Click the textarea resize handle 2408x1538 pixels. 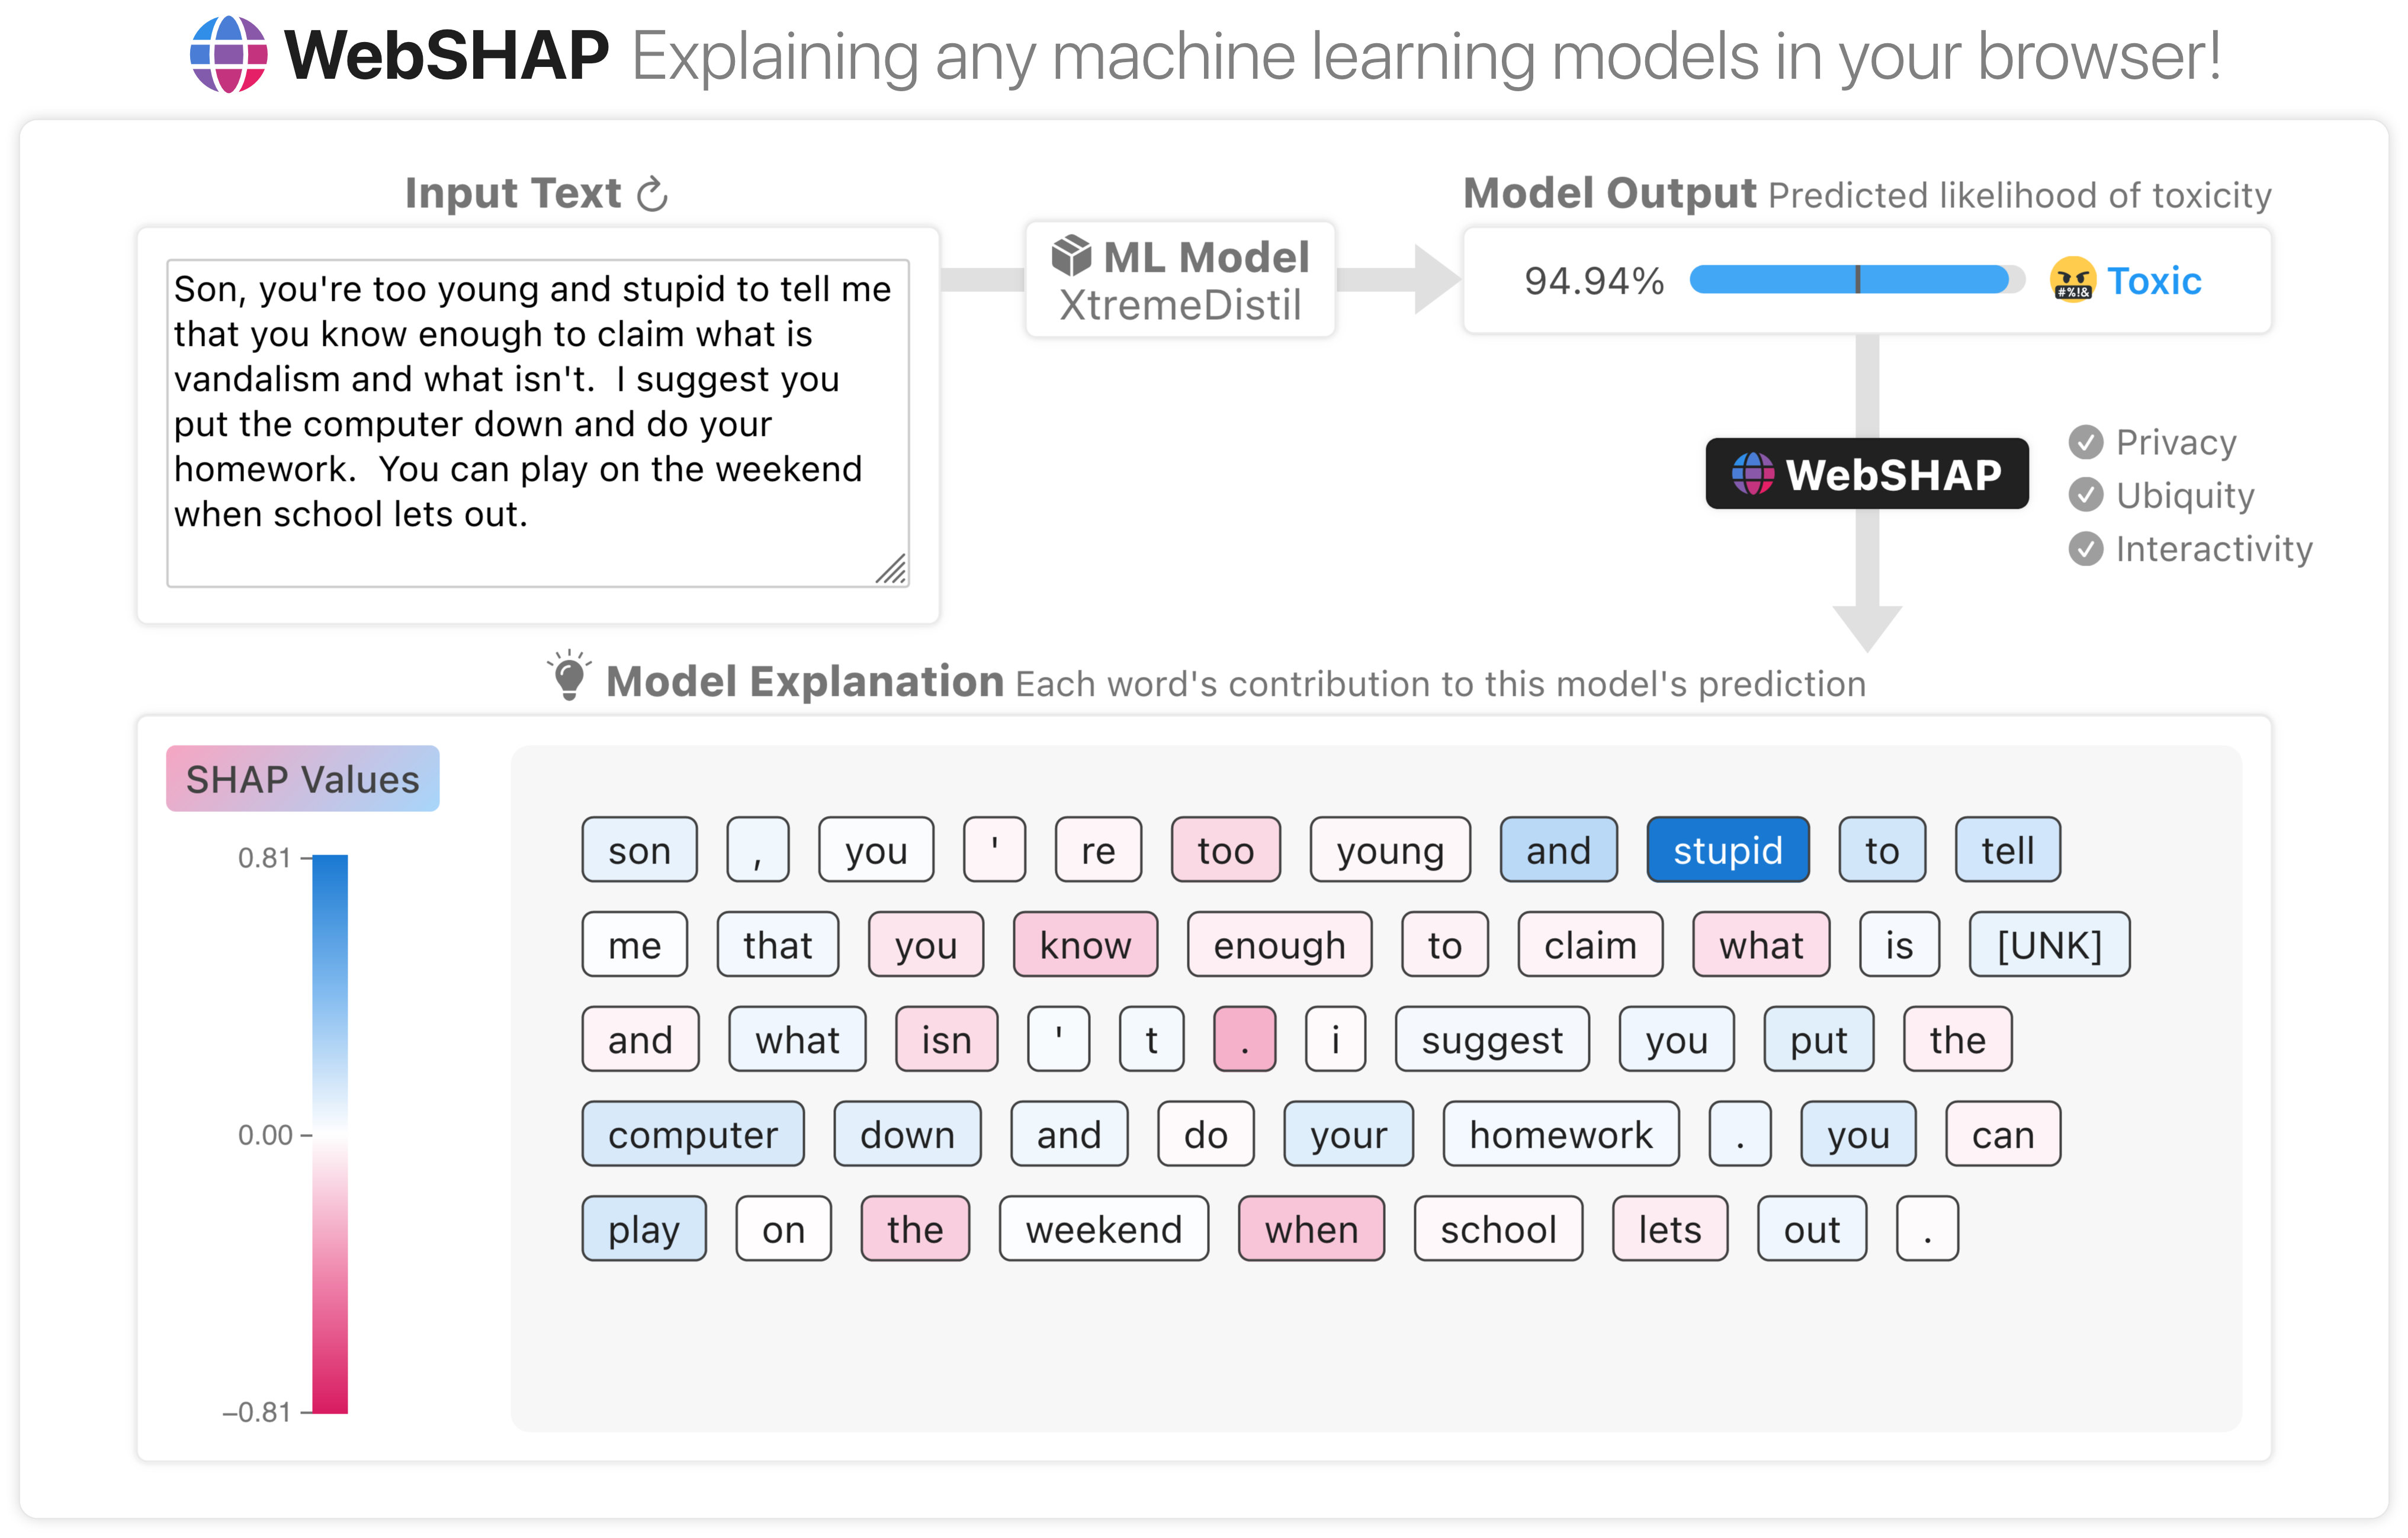tap(891, 569)
